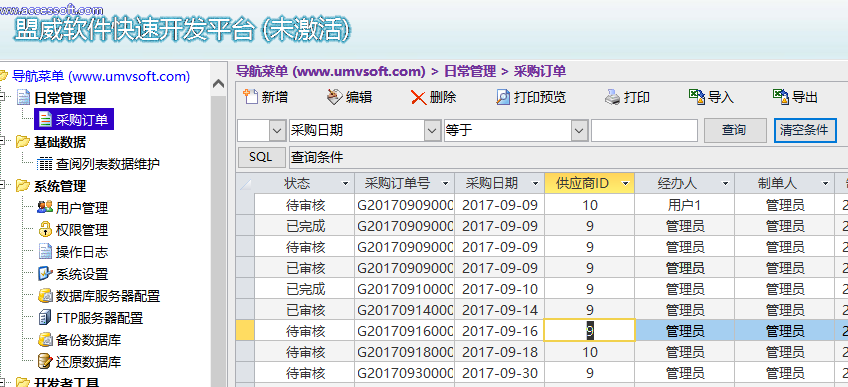Screen dimensions: 848x387
Task: Click the 操作日志 document icon
Action: coord(45,252)
